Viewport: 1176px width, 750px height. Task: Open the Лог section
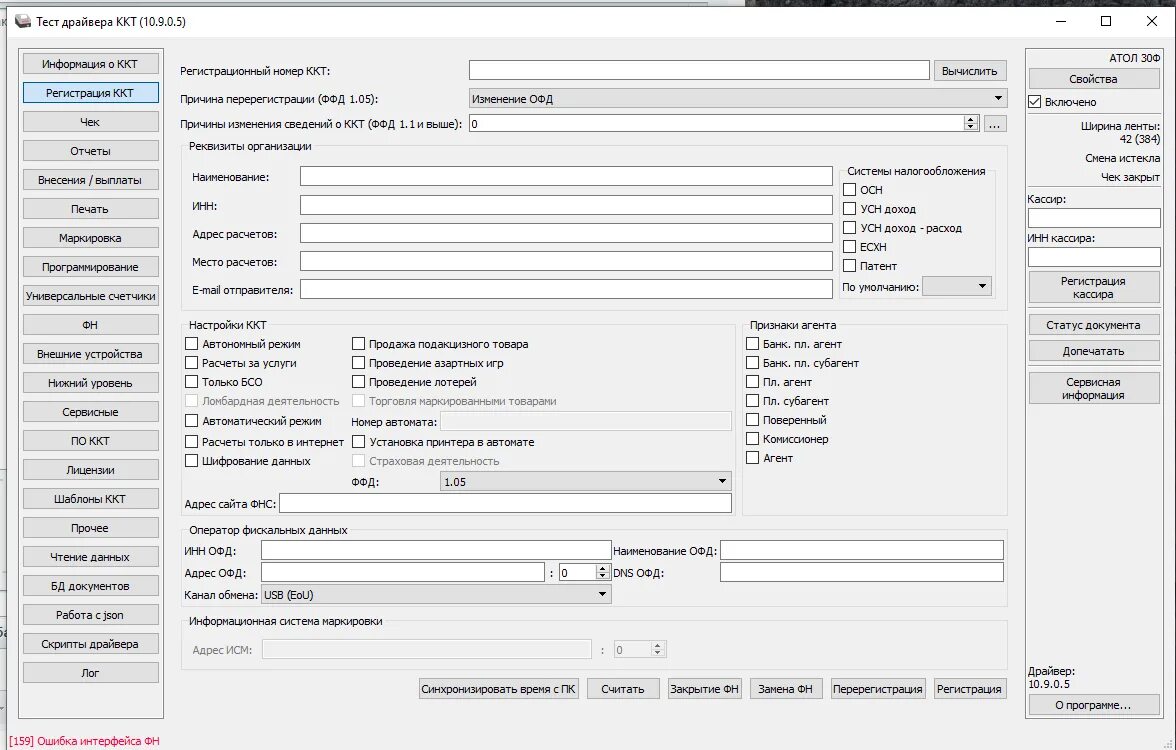click(90, 673)
